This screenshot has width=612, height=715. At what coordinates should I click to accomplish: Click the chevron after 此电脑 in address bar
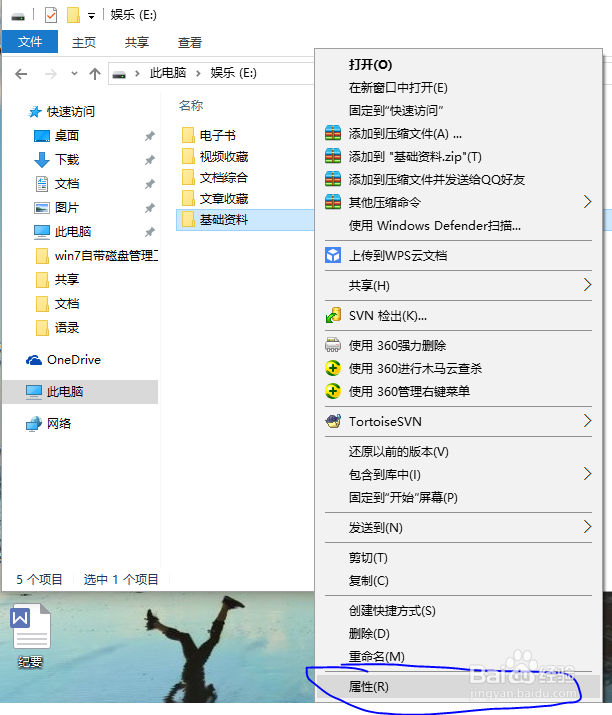(x=198, y=73)
